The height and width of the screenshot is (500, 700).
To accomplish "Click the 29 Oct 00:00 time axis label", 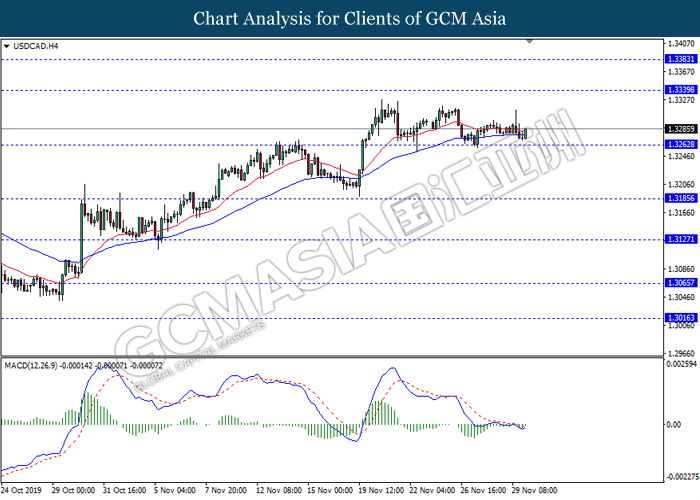I will click(x=74, y=491).
